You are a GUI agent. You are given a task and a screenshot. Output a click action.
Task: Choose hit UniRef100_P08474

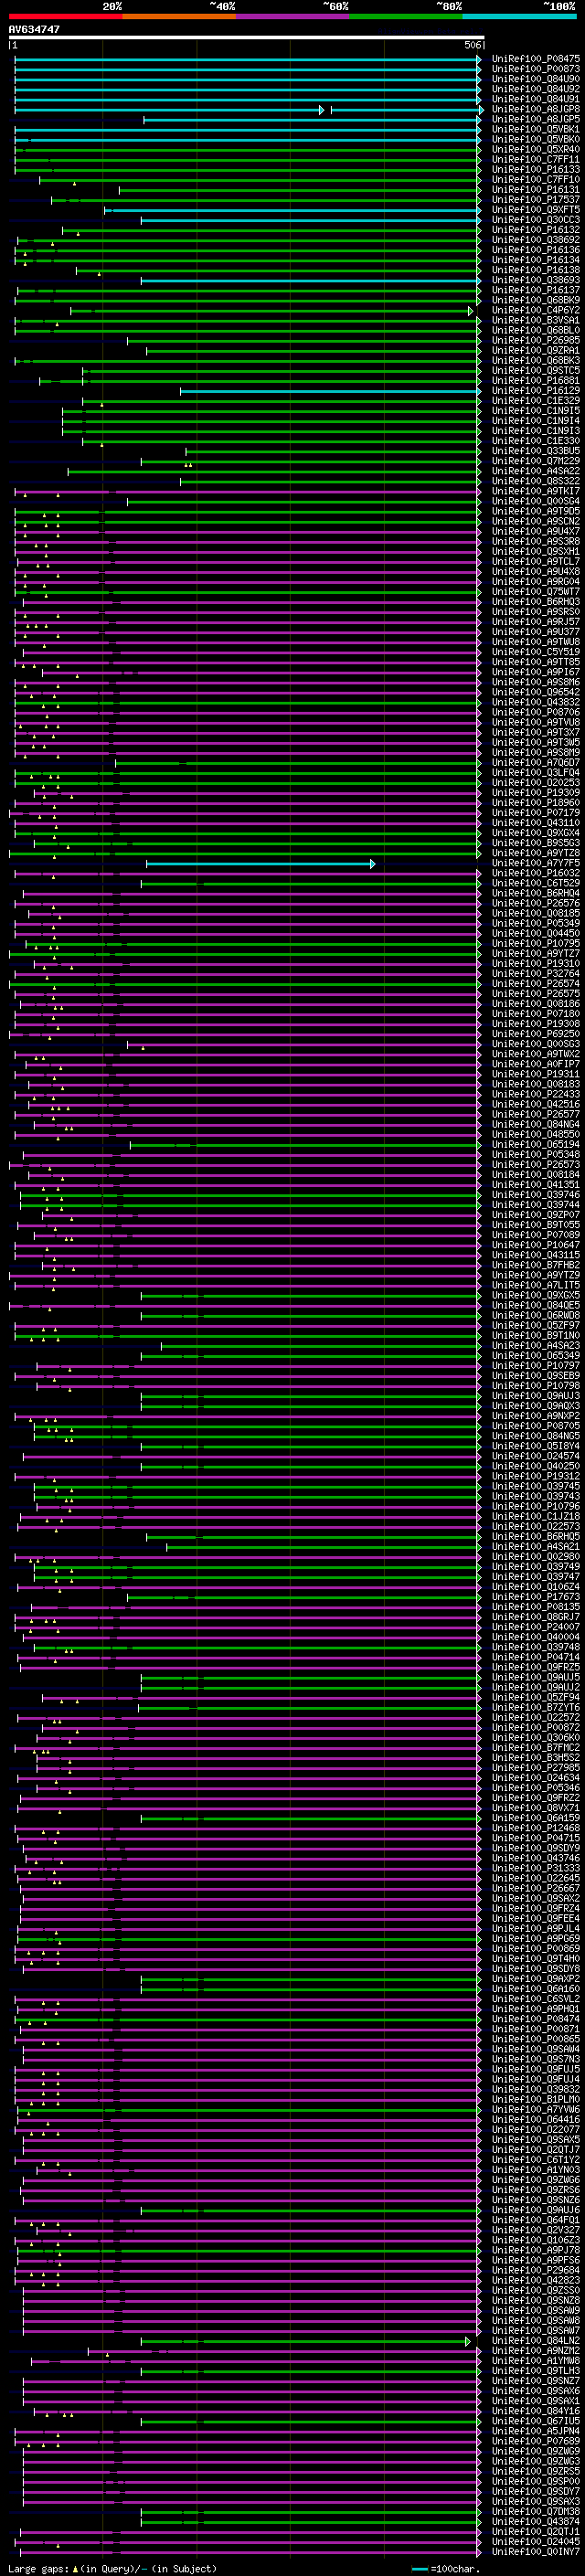[536, 2019]
